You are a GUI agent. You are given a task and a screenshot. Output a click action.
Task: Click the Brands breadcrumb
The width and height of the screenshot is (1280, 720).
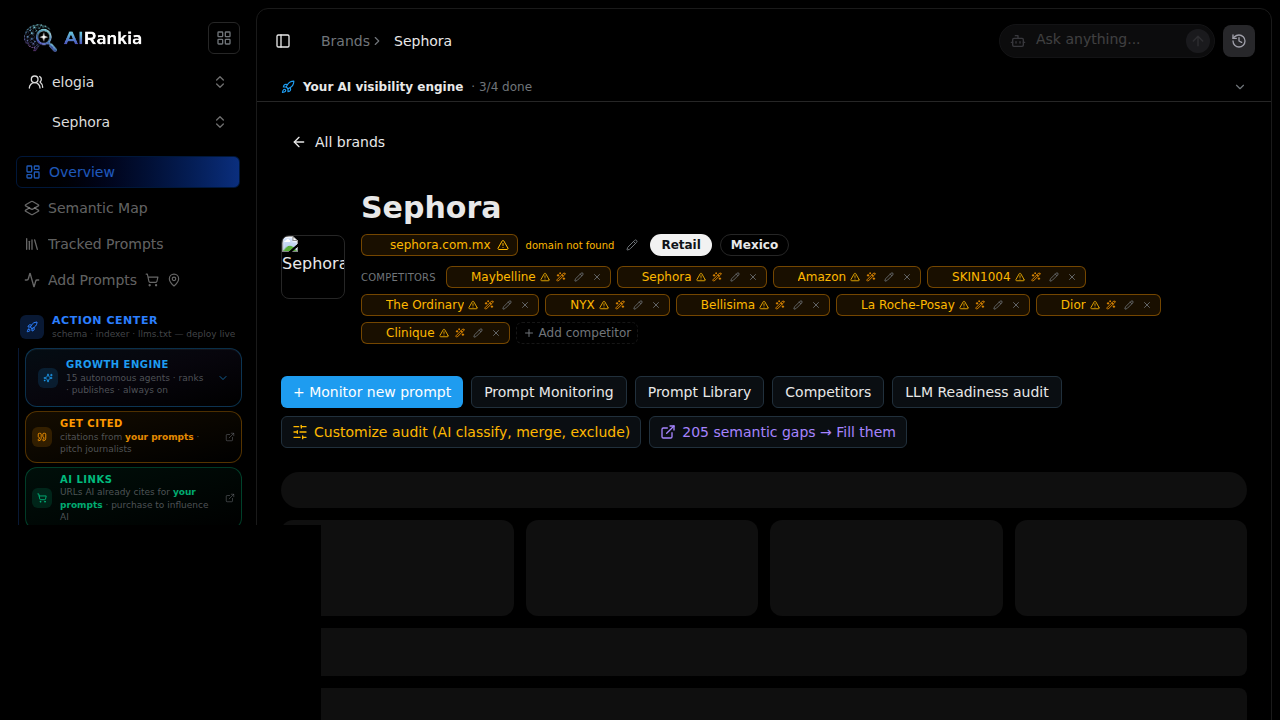(x=345, y=41)
